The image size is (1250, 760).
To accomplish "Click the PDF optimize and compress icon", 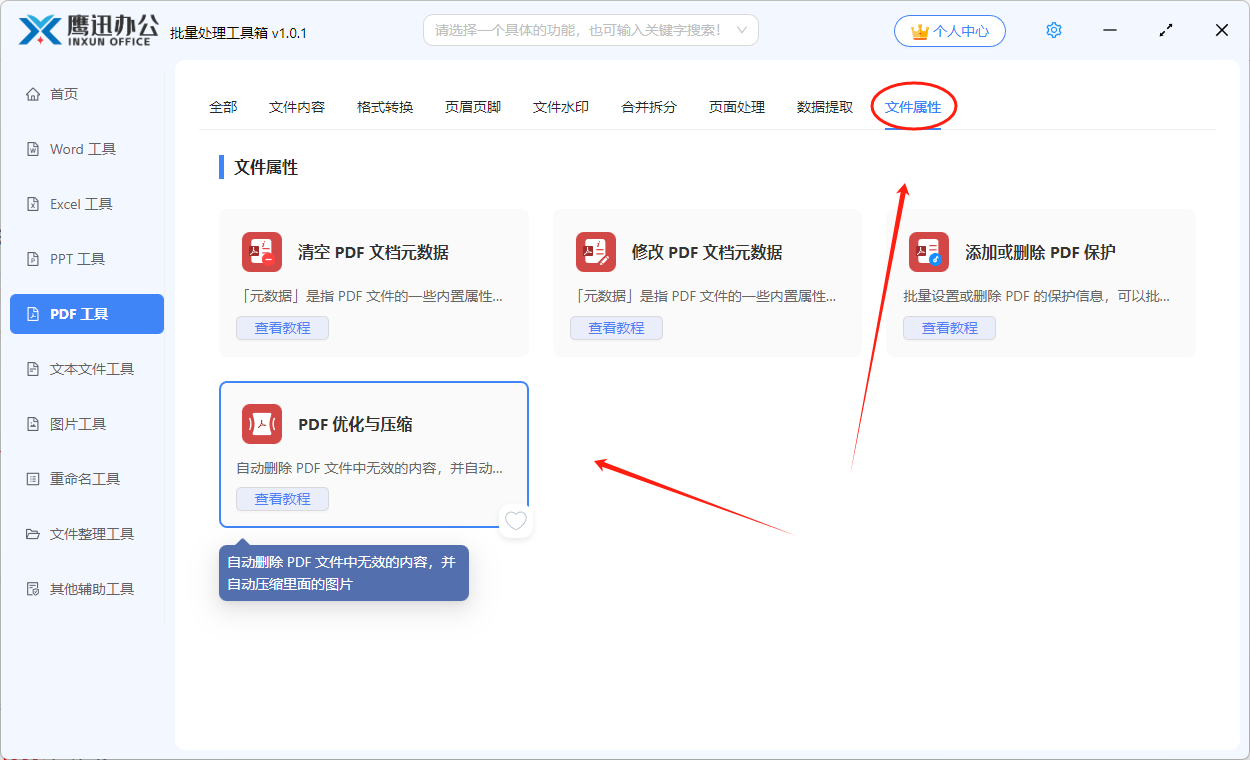I will click(262, 424).
